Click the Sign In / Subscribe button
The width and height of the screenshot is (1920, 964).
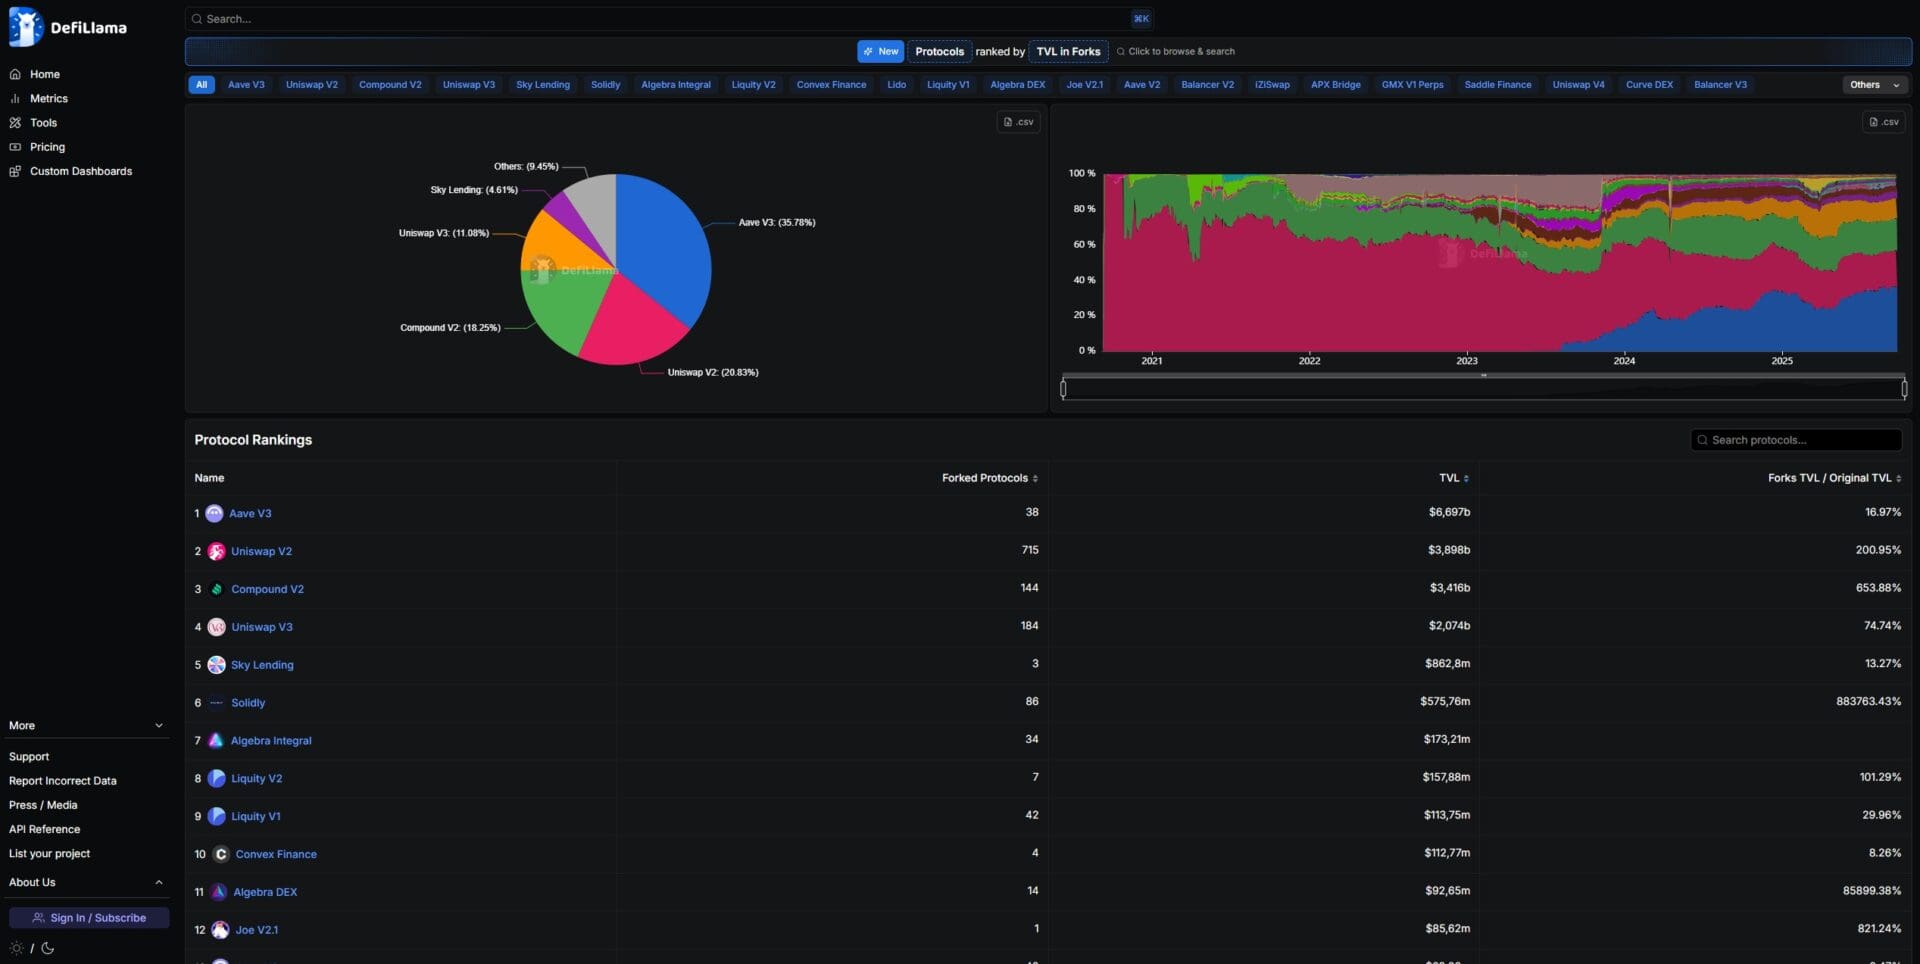point(89,917)
